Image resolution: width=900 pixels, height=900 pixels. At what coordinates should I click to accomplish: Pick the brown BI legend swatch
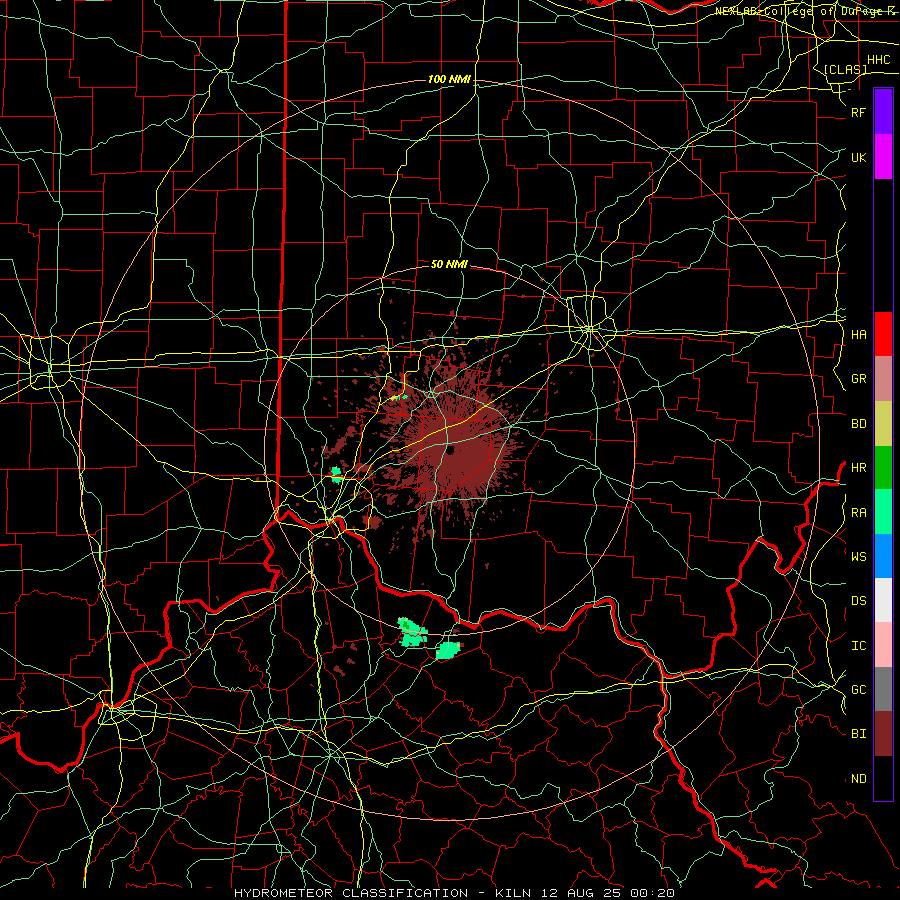[x=883, y=734]
